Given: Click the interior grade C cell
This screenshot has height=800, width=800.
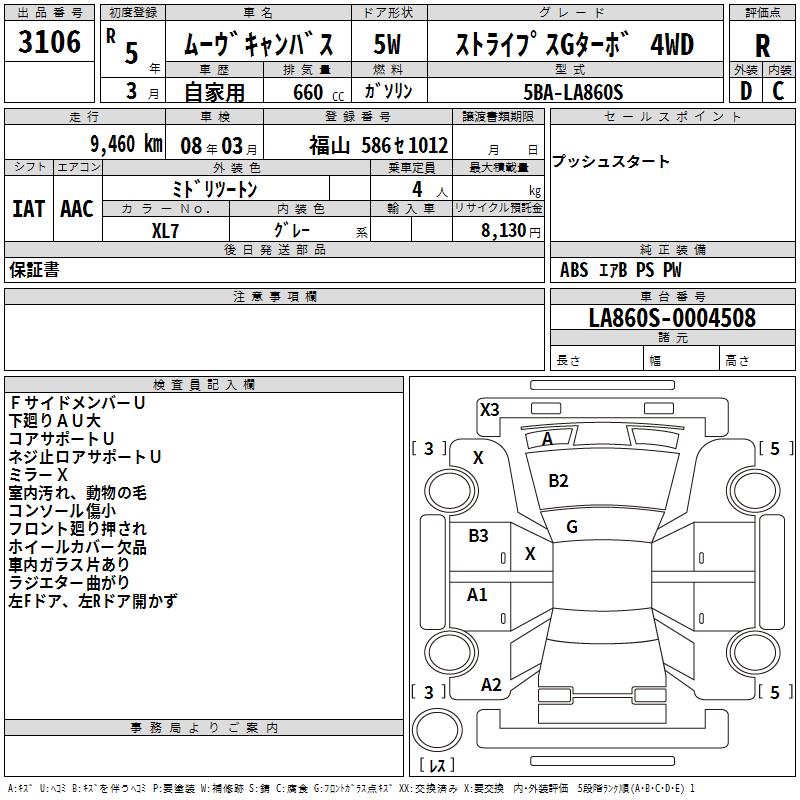Looking at the screenshot, I should 779,91.
